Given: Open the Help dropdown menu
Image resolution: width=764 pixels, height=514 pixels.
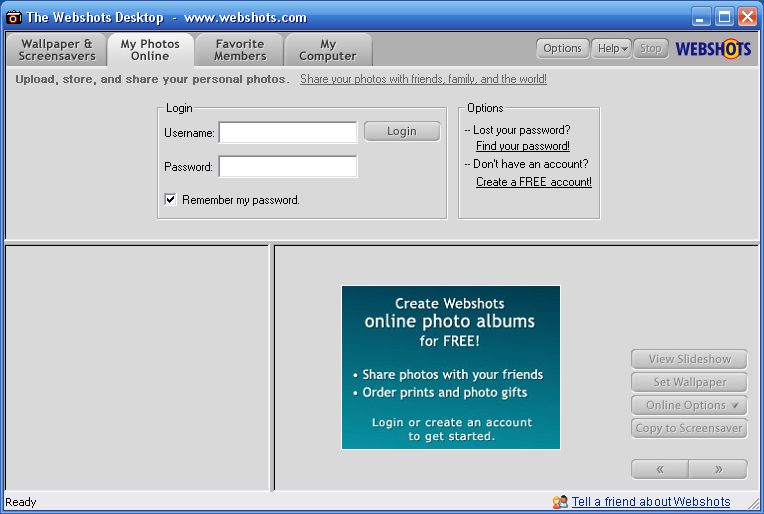Looking at the screenshot, I should point(612,48).
